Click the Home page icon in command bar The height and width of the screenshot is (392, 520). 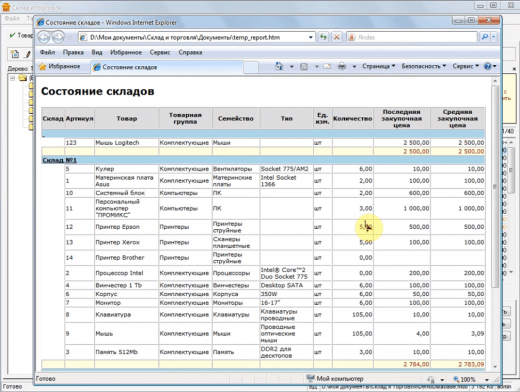[x=279, y=66]
